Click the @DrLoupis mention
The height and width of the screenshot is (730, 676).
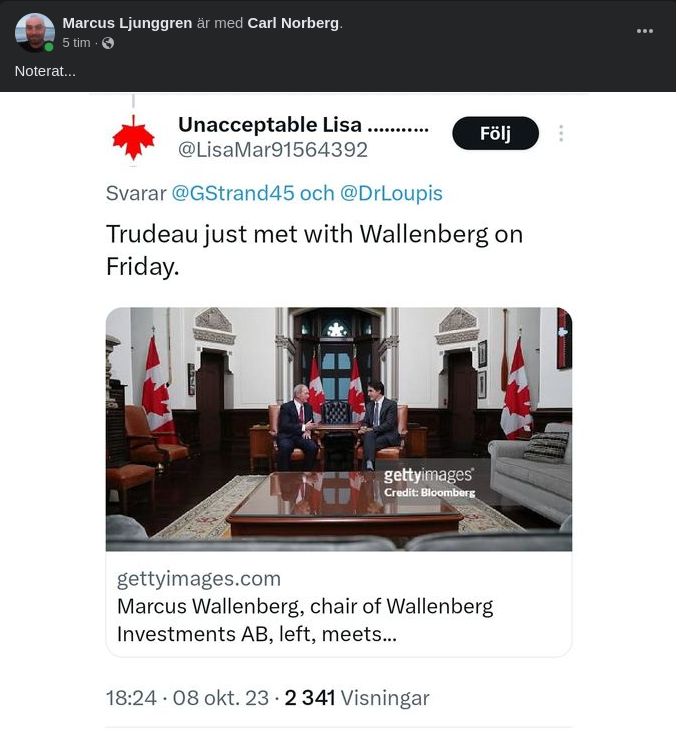click(x=391, y=193)
